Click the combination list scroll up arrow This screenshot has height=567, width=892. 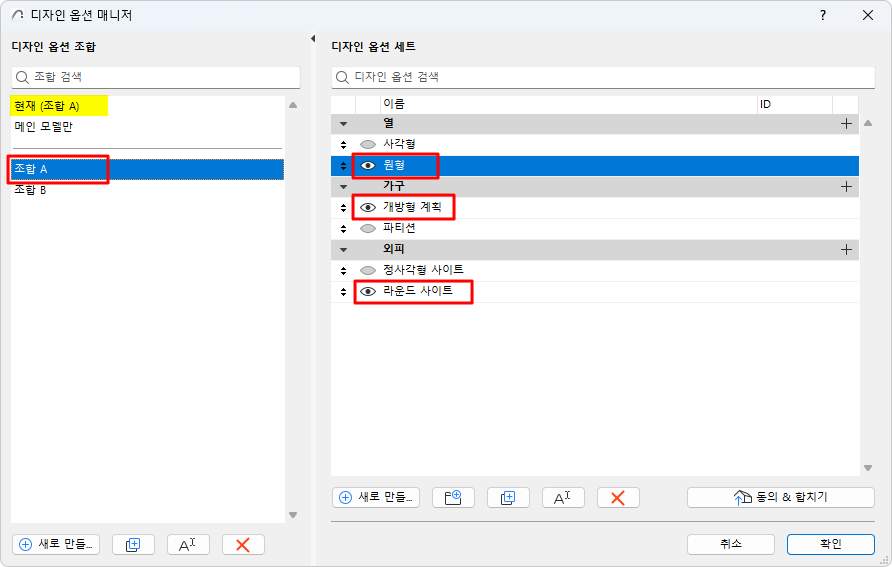(293, 105)
